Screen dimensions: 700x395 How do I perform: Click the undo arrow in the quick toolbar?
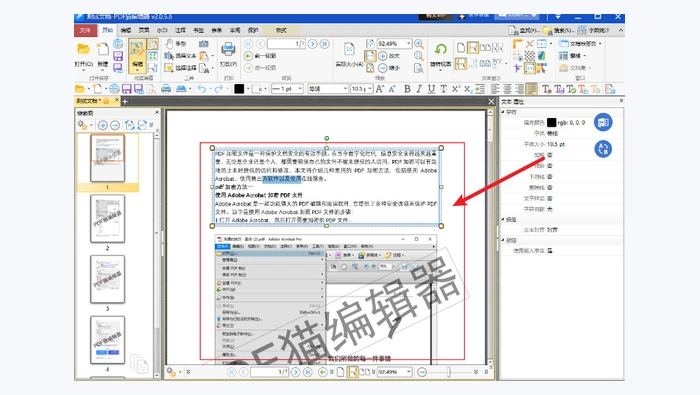(202, 89)
